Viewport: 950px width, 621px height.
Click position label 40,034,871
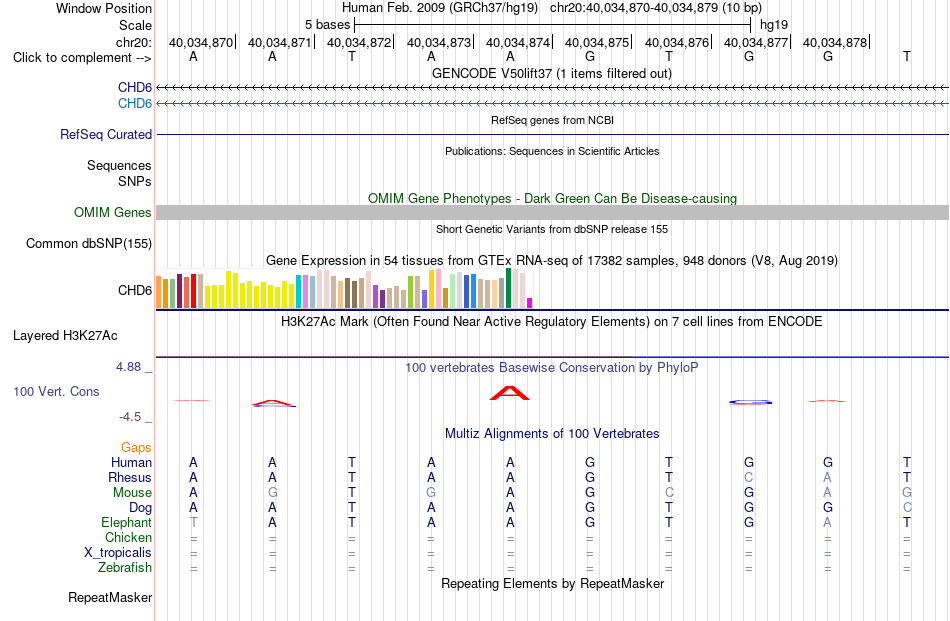[x=279, y=42]
